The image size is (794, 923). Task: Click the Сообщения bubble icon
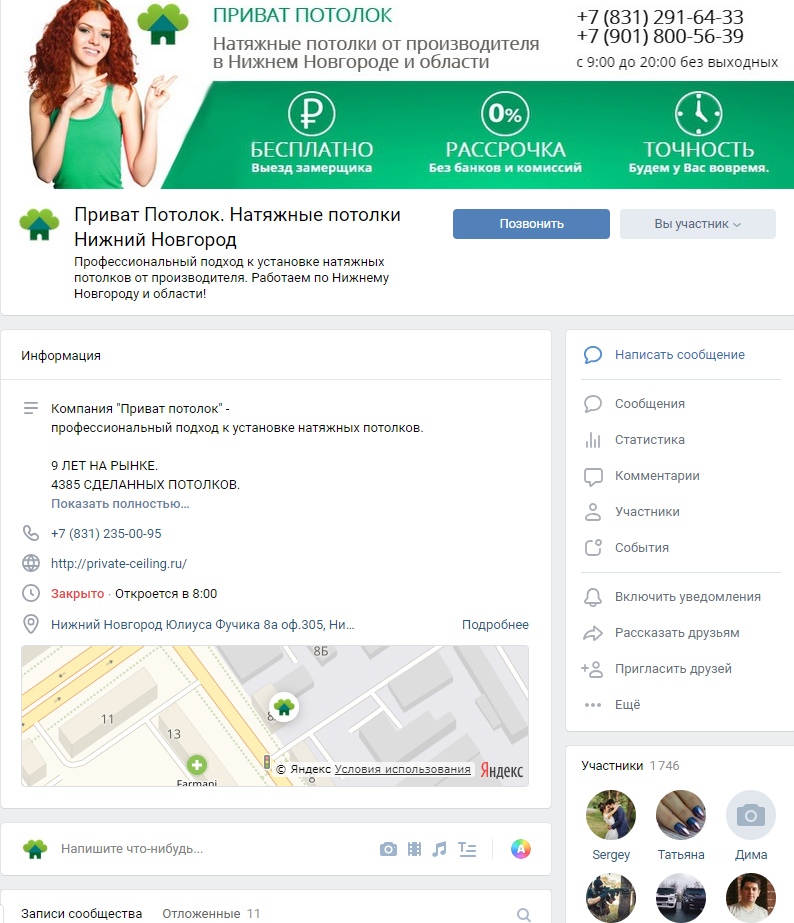[x=593, y=404]
